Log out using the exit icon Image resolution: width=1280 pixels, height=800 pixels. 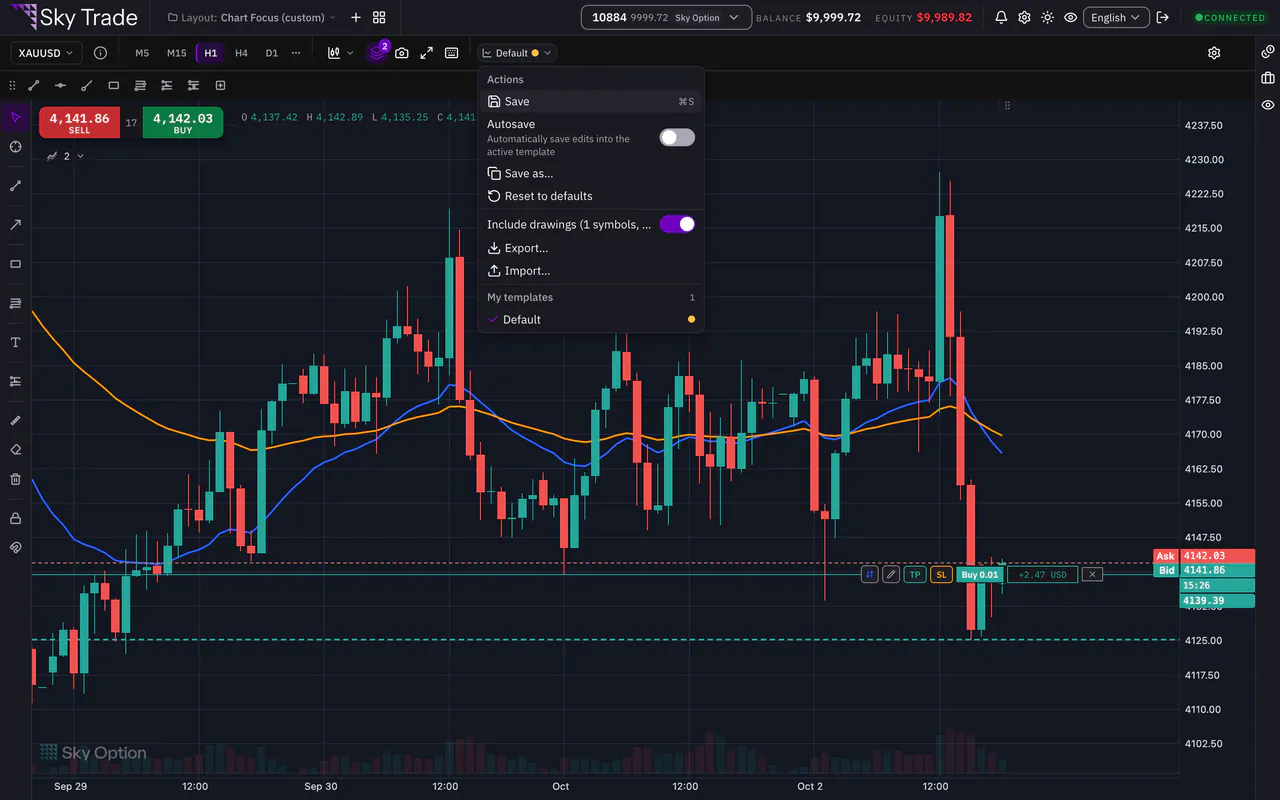click(1162, 18)
